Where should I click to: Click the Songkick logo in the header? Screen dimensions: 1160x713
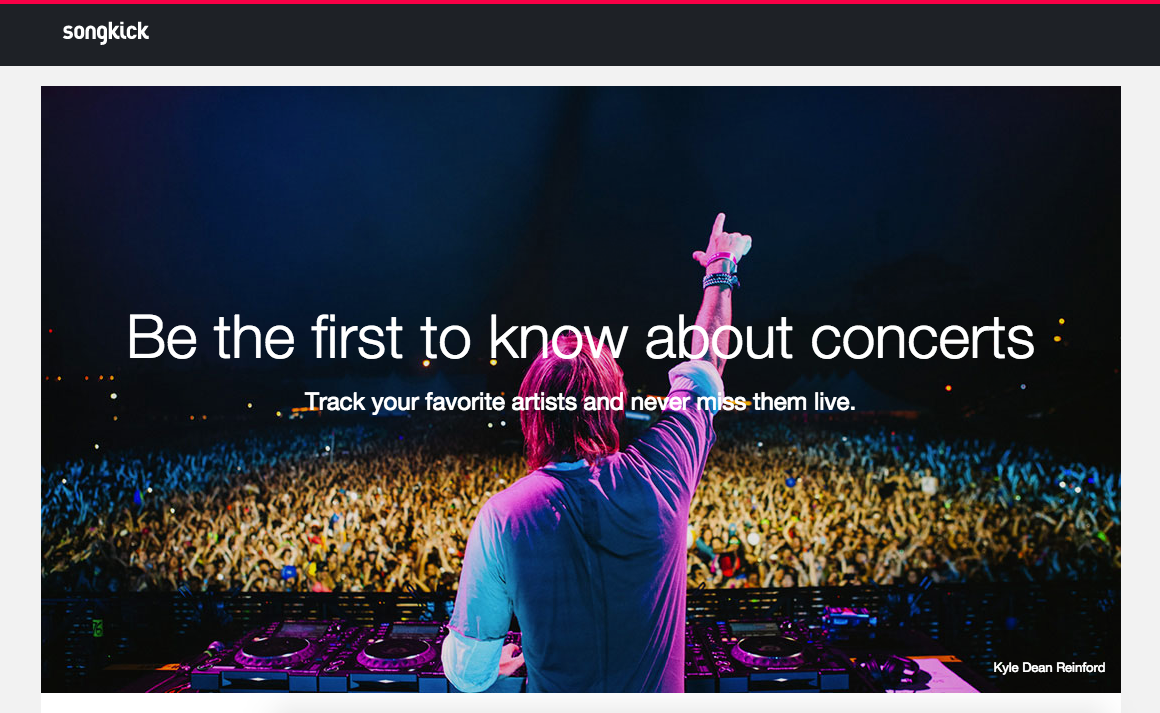[x=105, y=33]
